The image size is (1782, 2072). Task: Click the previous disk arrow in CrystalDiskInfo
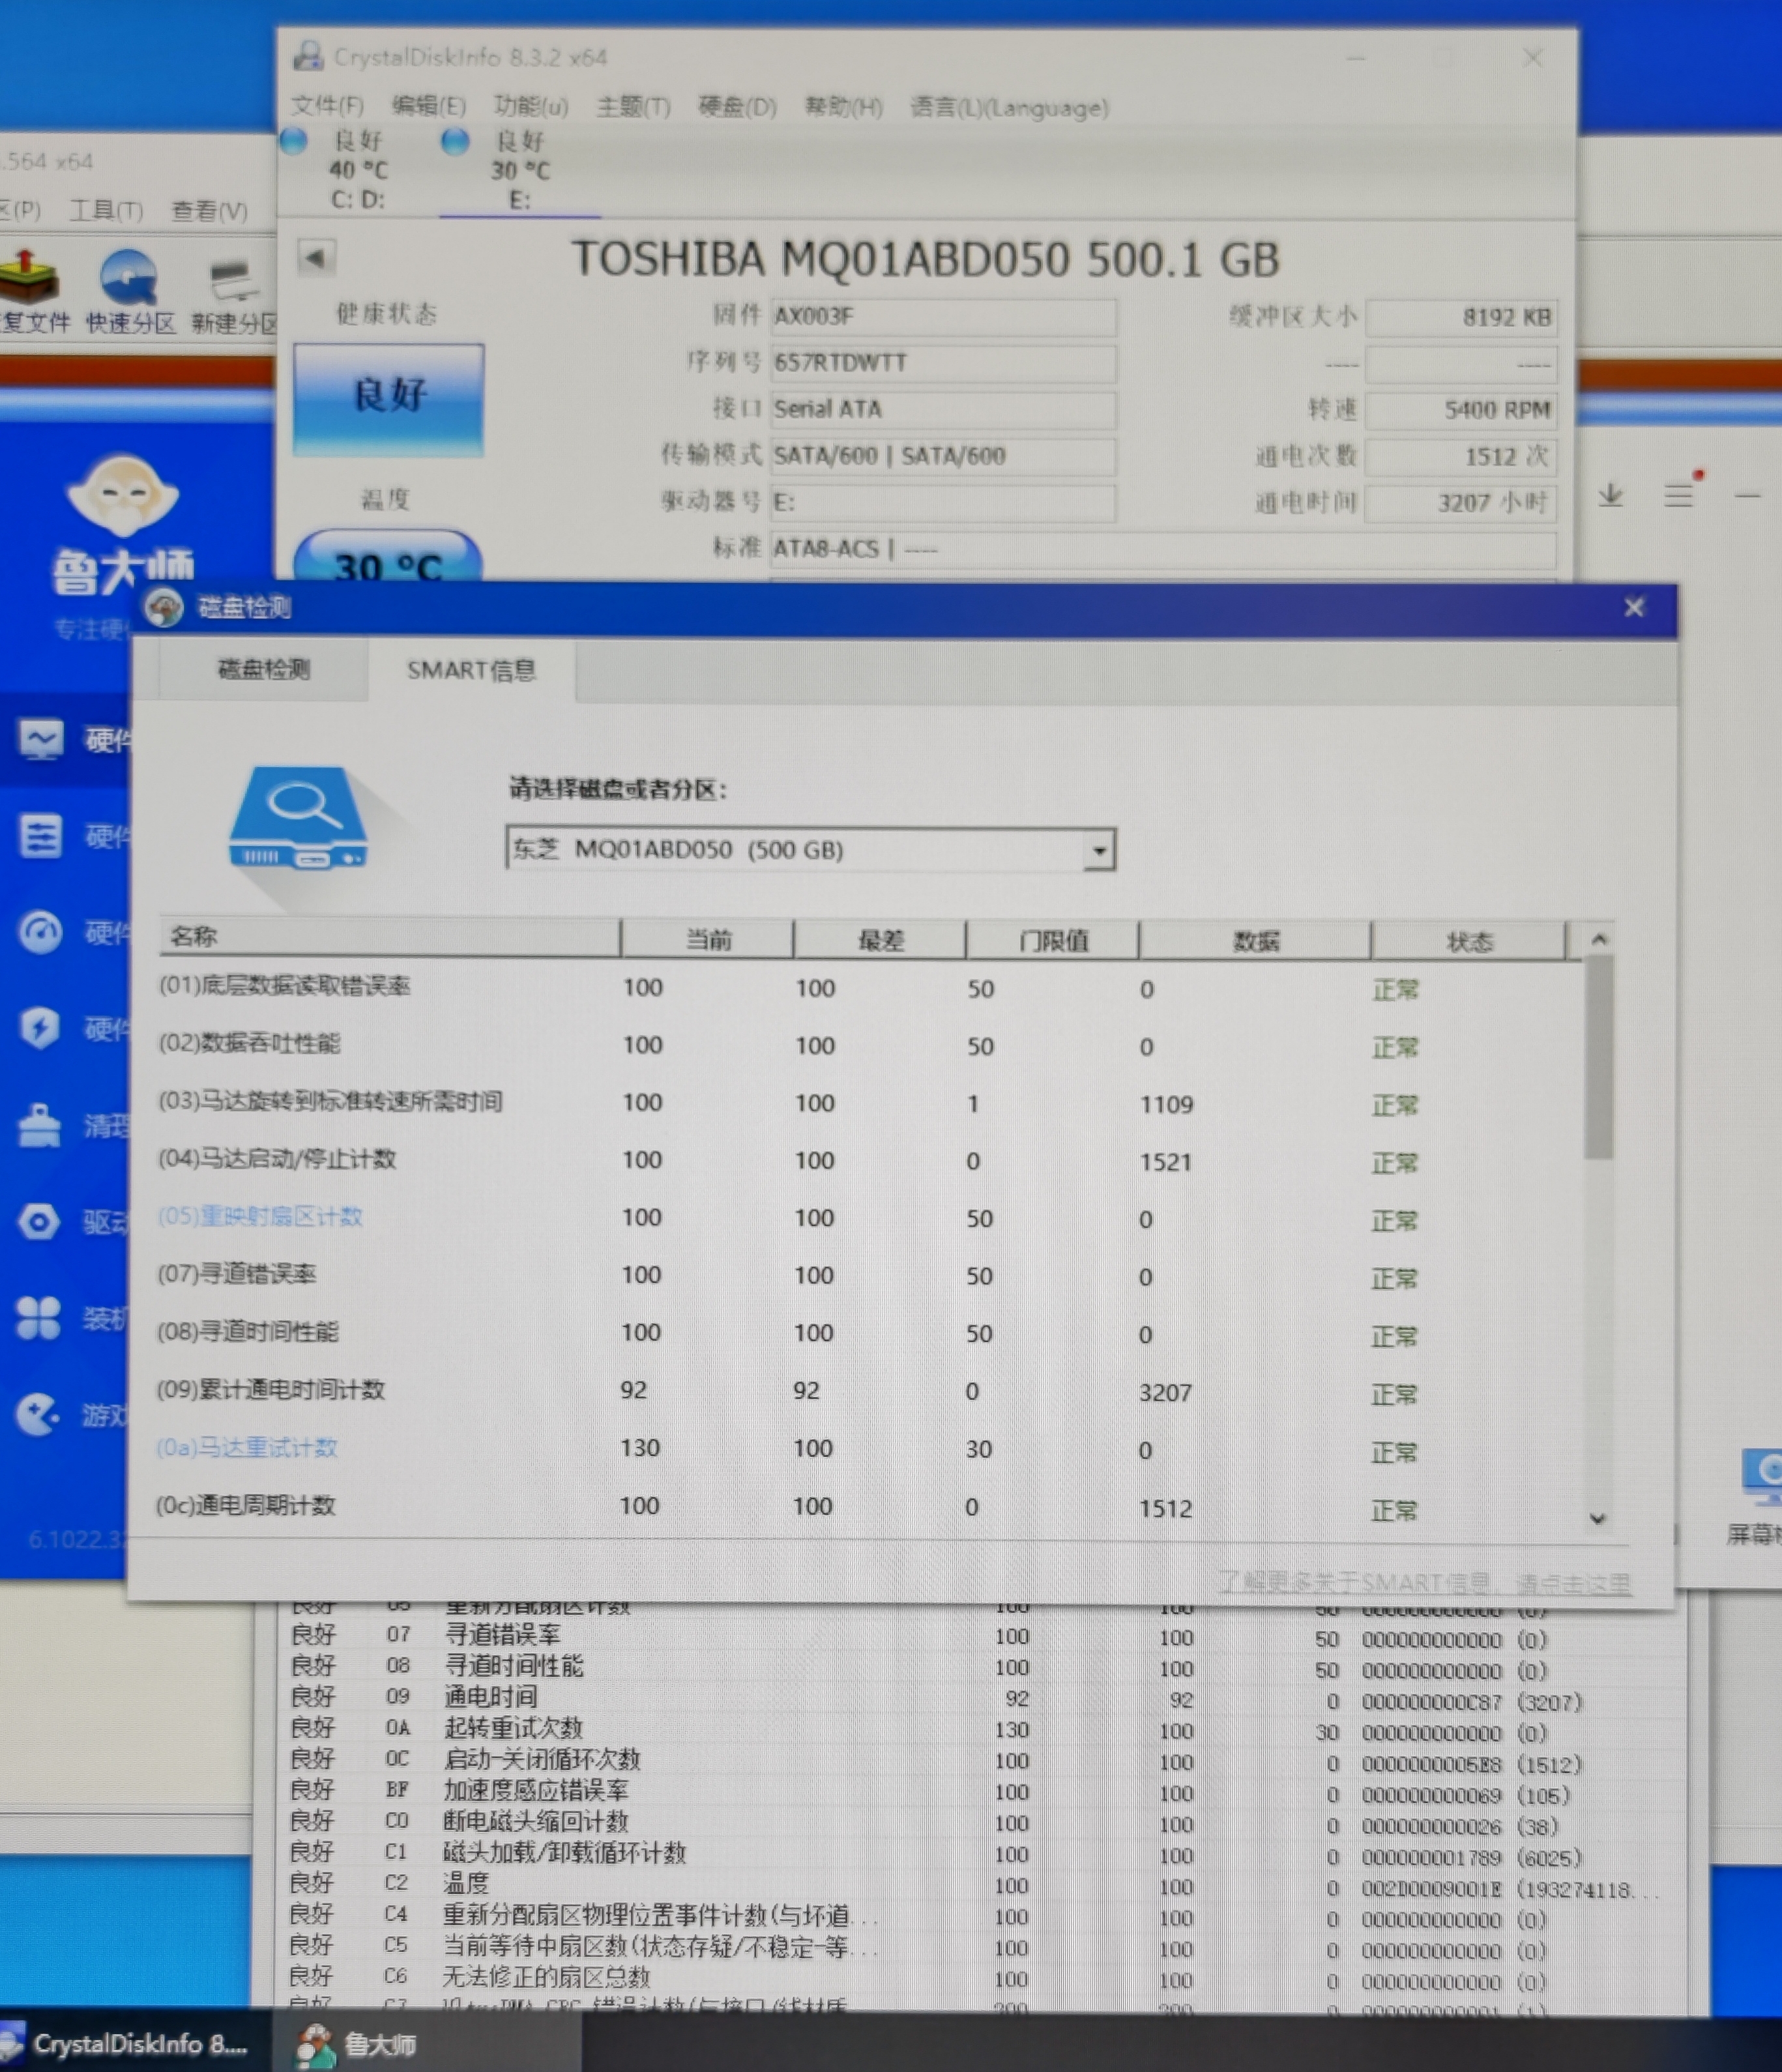pos(316,258)
